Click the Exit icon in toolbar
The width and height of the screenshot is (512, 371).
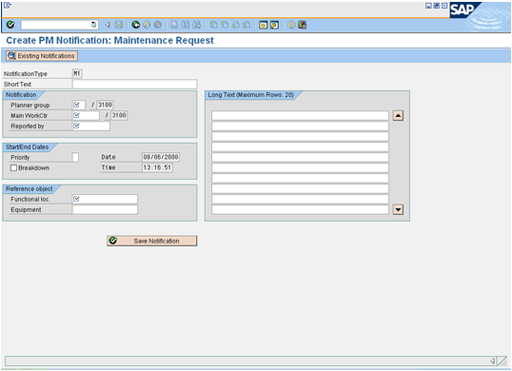click(x=147, y=25)
